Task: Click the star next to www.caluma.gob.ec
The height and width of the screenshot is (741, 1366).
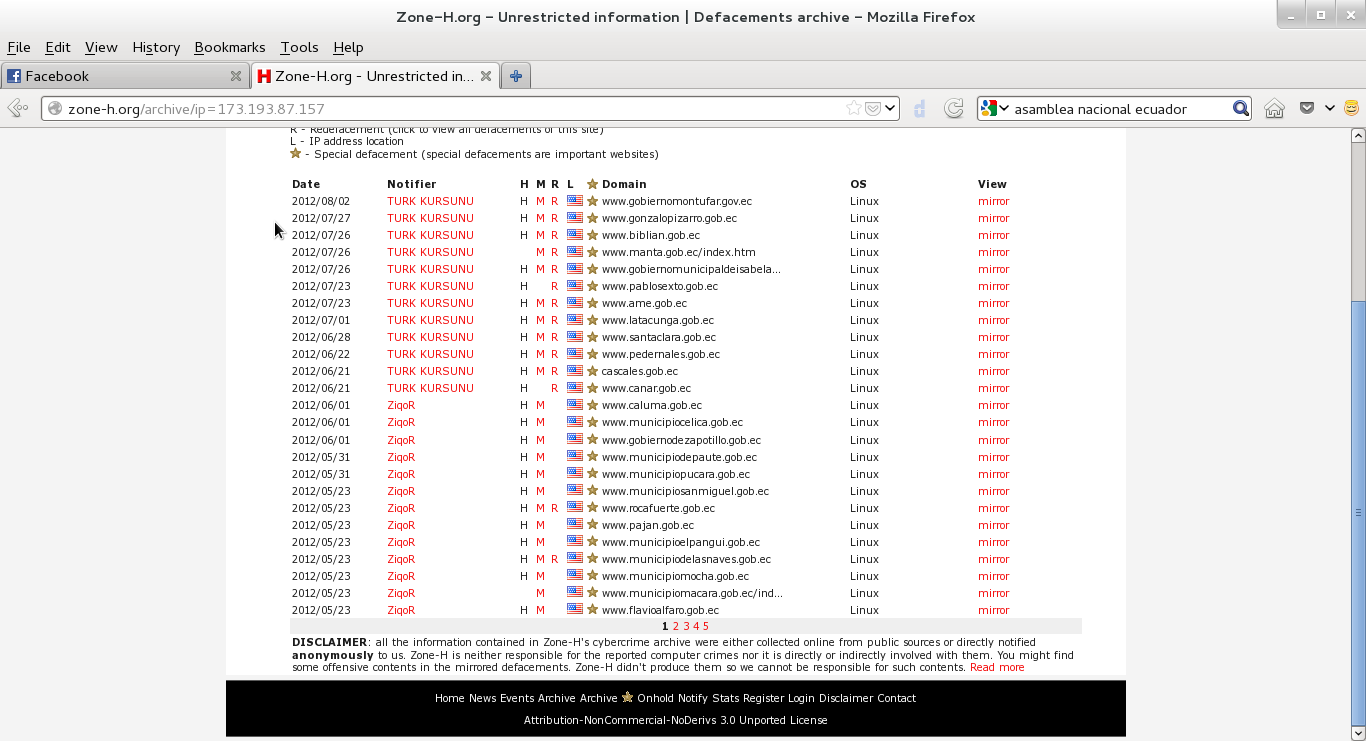Action: 592,405
